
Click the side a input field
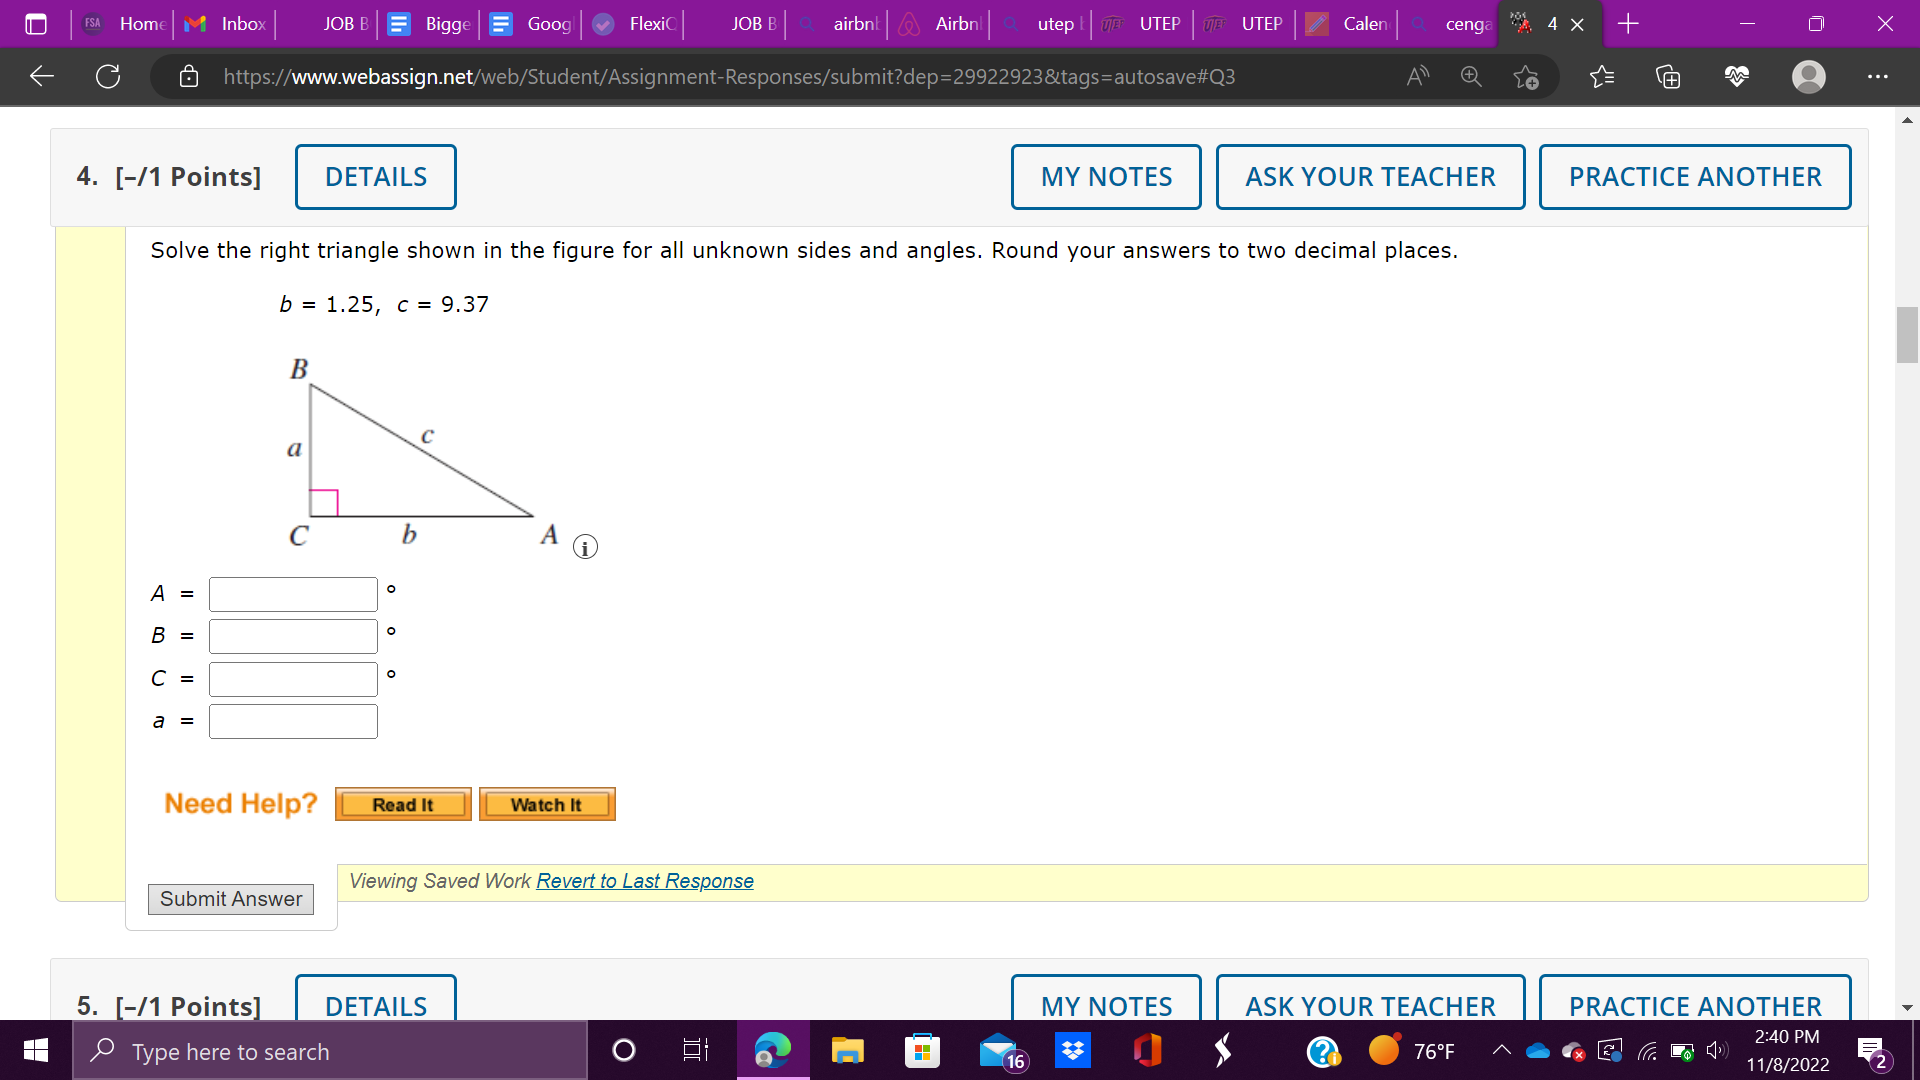pyautogui.click(x=293, y=721)
